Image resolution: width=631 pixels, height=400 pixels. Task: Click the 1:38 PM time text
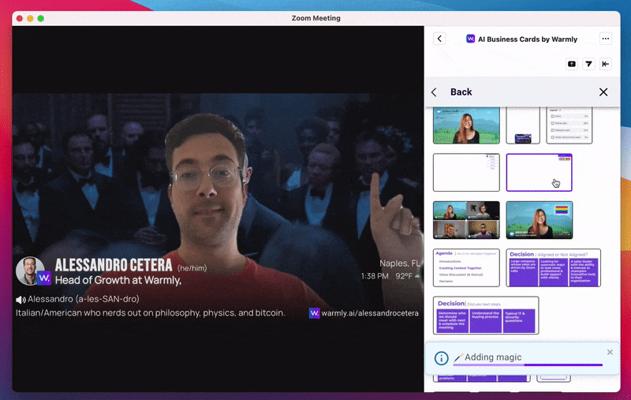[375, 276]
